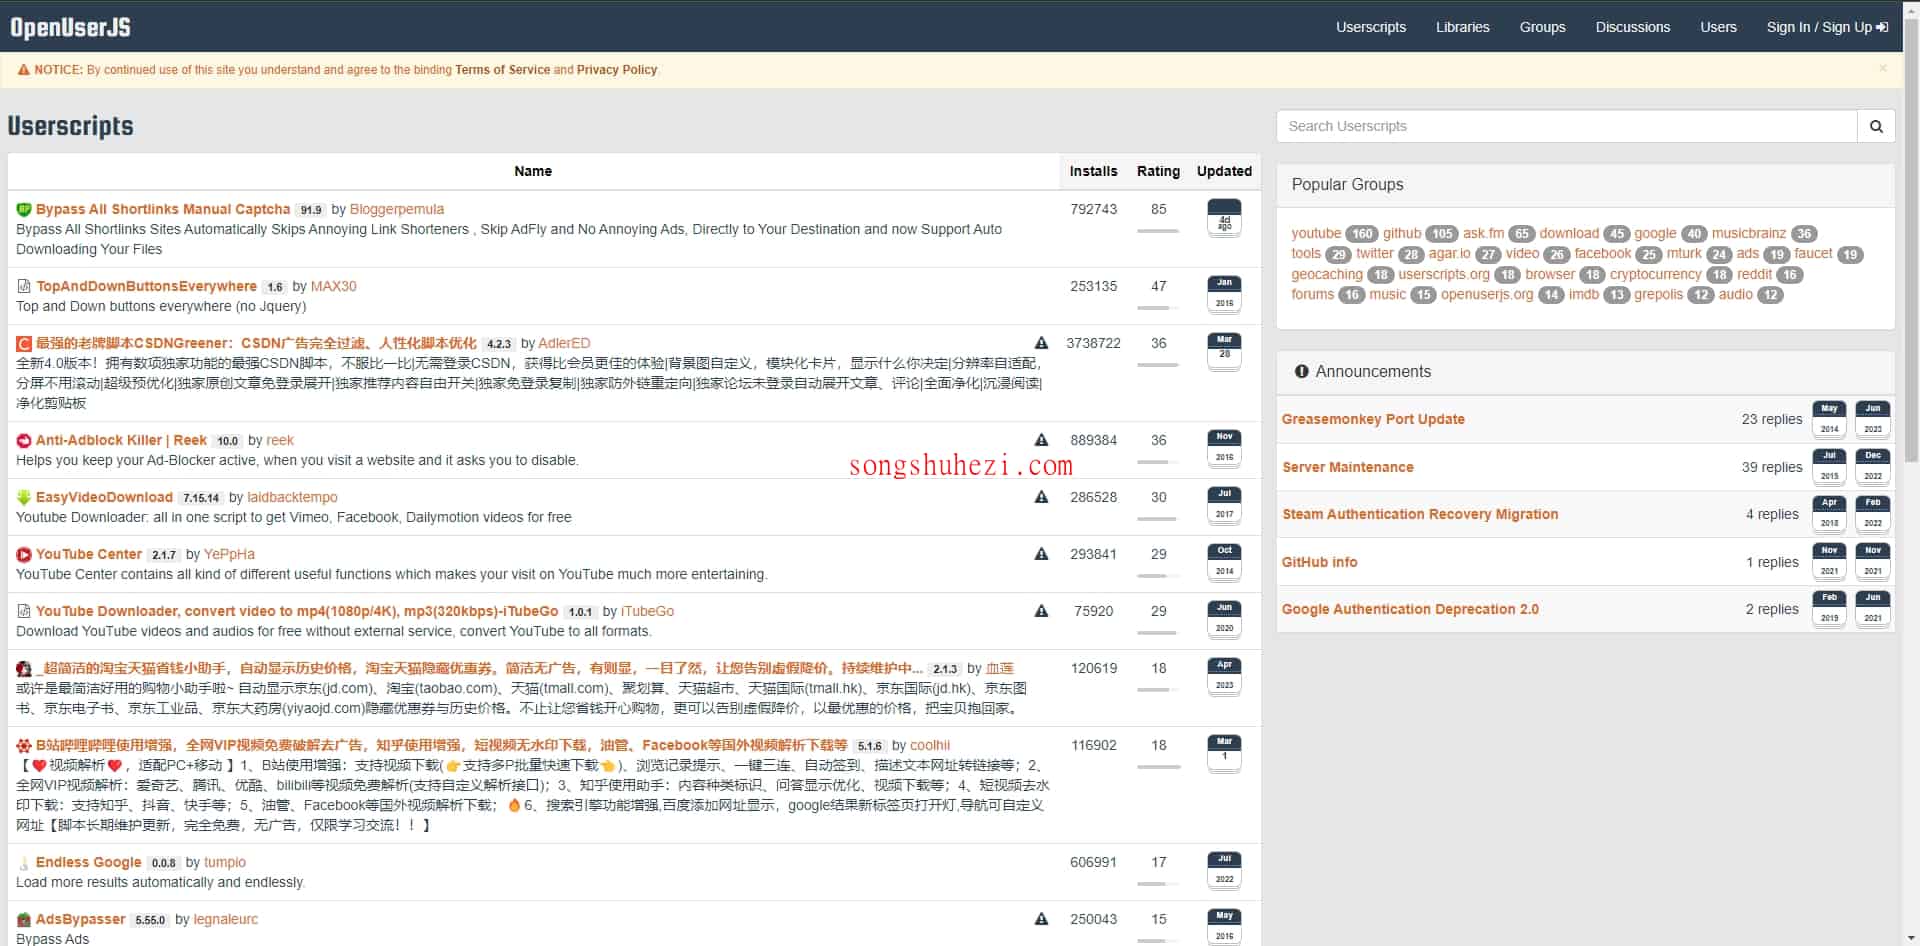1920x946 pixels.
Task: Open cryptocurrency group tag
Action: pyautogui.click(x=1655, y=274)
